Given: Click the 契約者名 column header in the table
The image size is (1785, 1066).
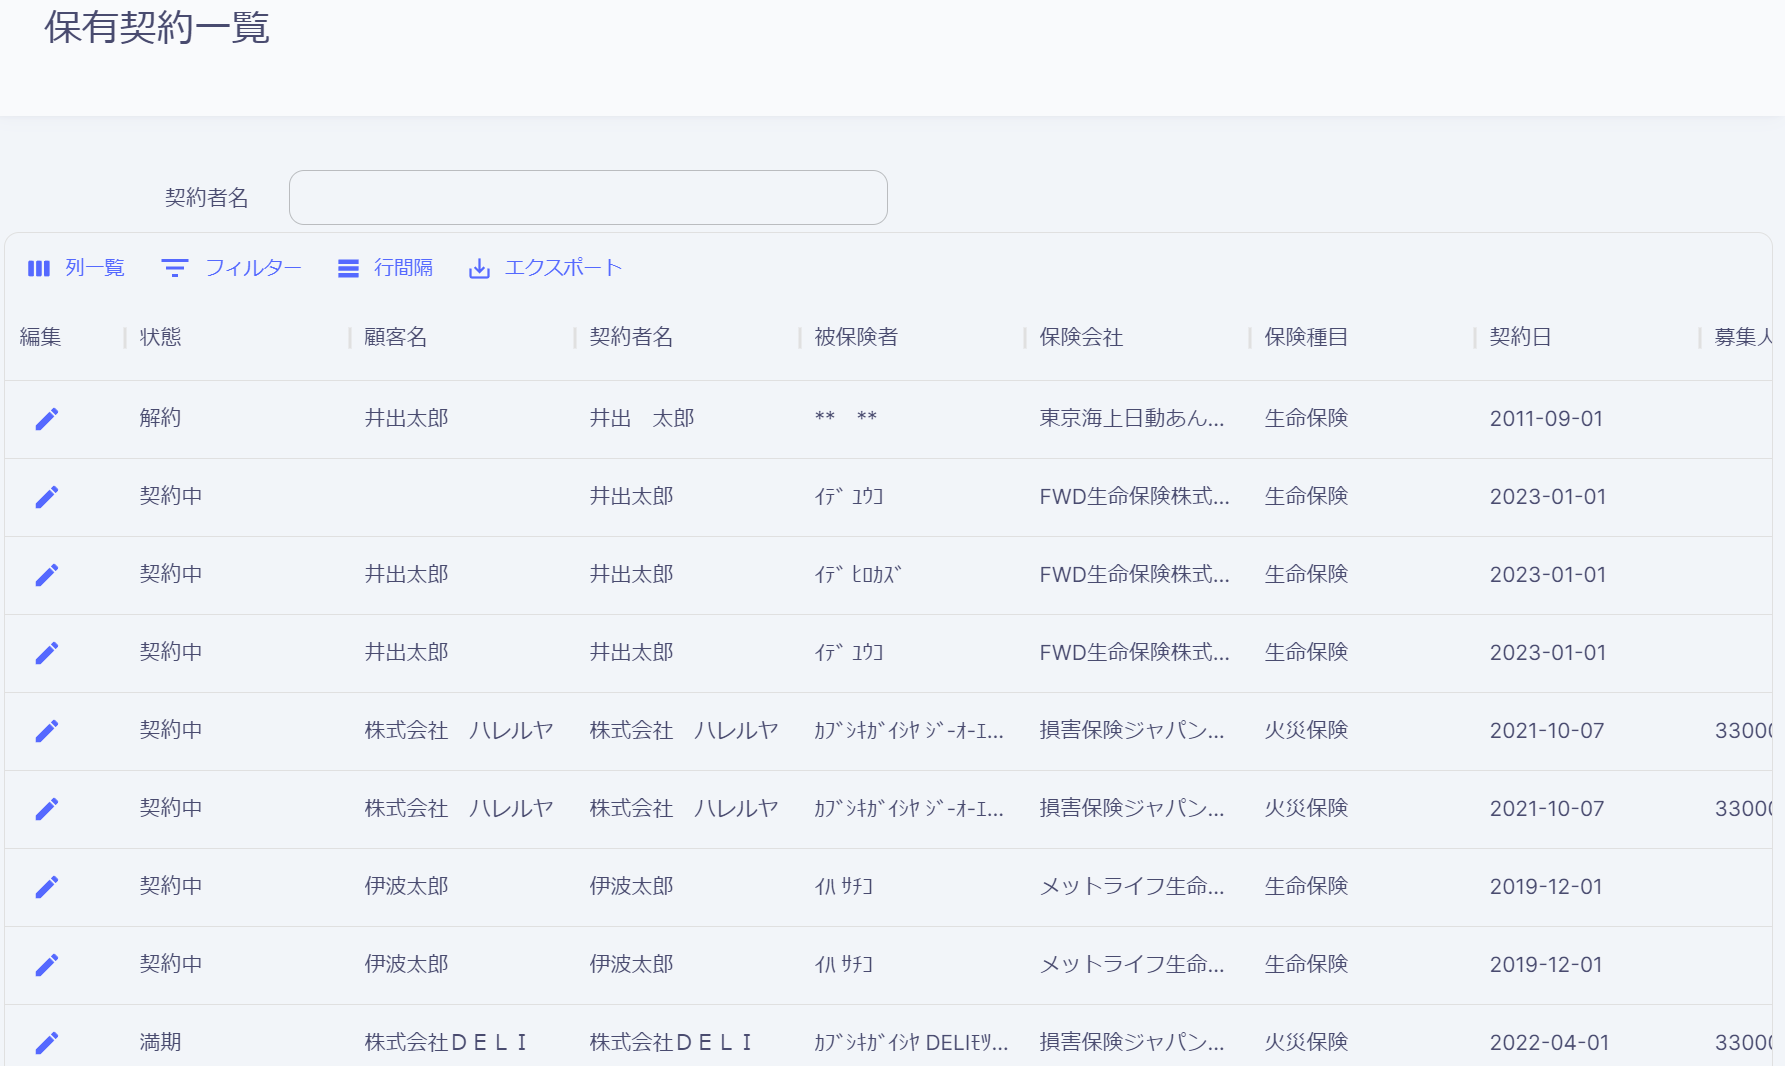Looking at the screenshot, I should 631,338.
